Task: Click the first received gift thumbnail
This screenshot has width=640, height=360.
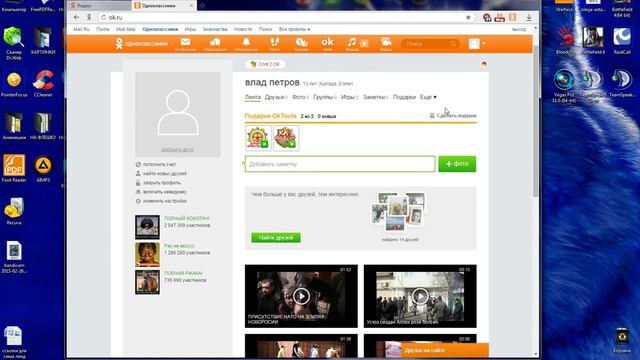Action: [258, 138]
